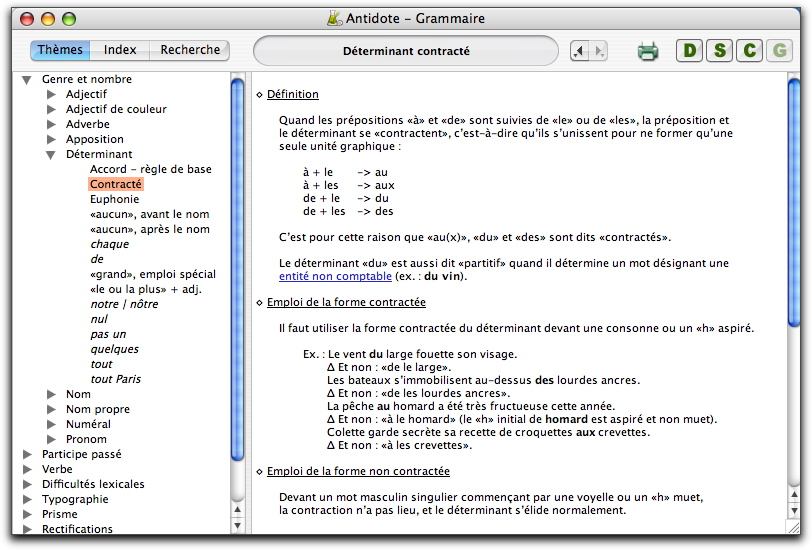This screenshot has width=812, height=550.
Task: Go back with the left arrow button
Action: 579,51
